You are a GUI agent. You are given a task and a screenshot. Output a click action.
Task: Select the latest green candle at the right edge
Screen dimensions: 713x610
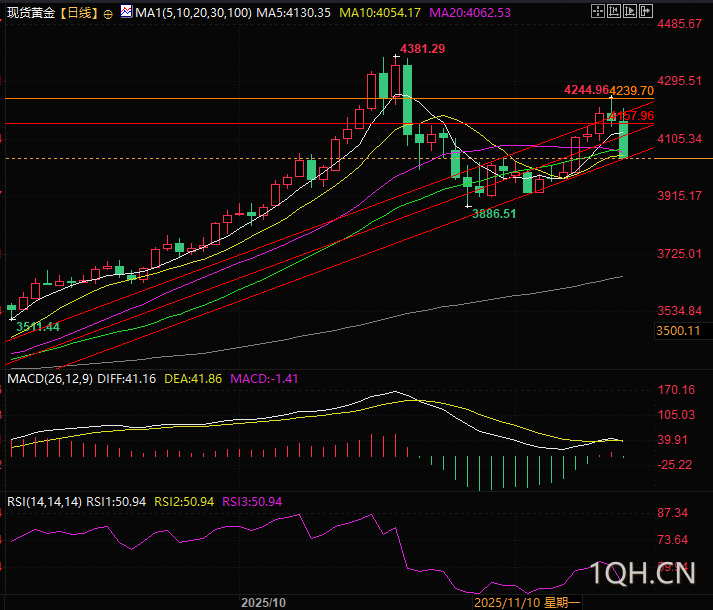(x=623, y=139)
